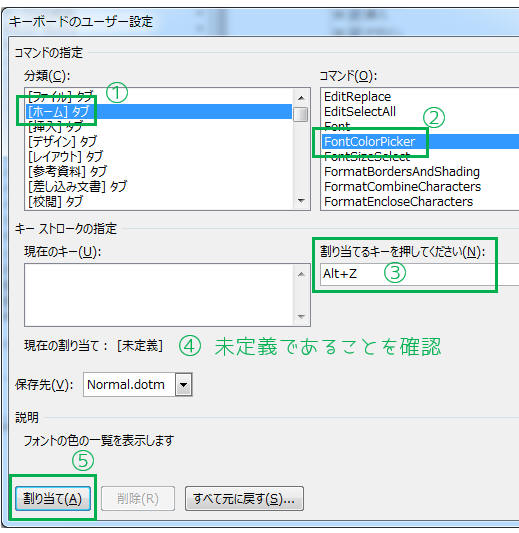519x533 pixels.
Task: Select the FontColorPicker command
Action: pyautogui.click(x=420, y=141)
